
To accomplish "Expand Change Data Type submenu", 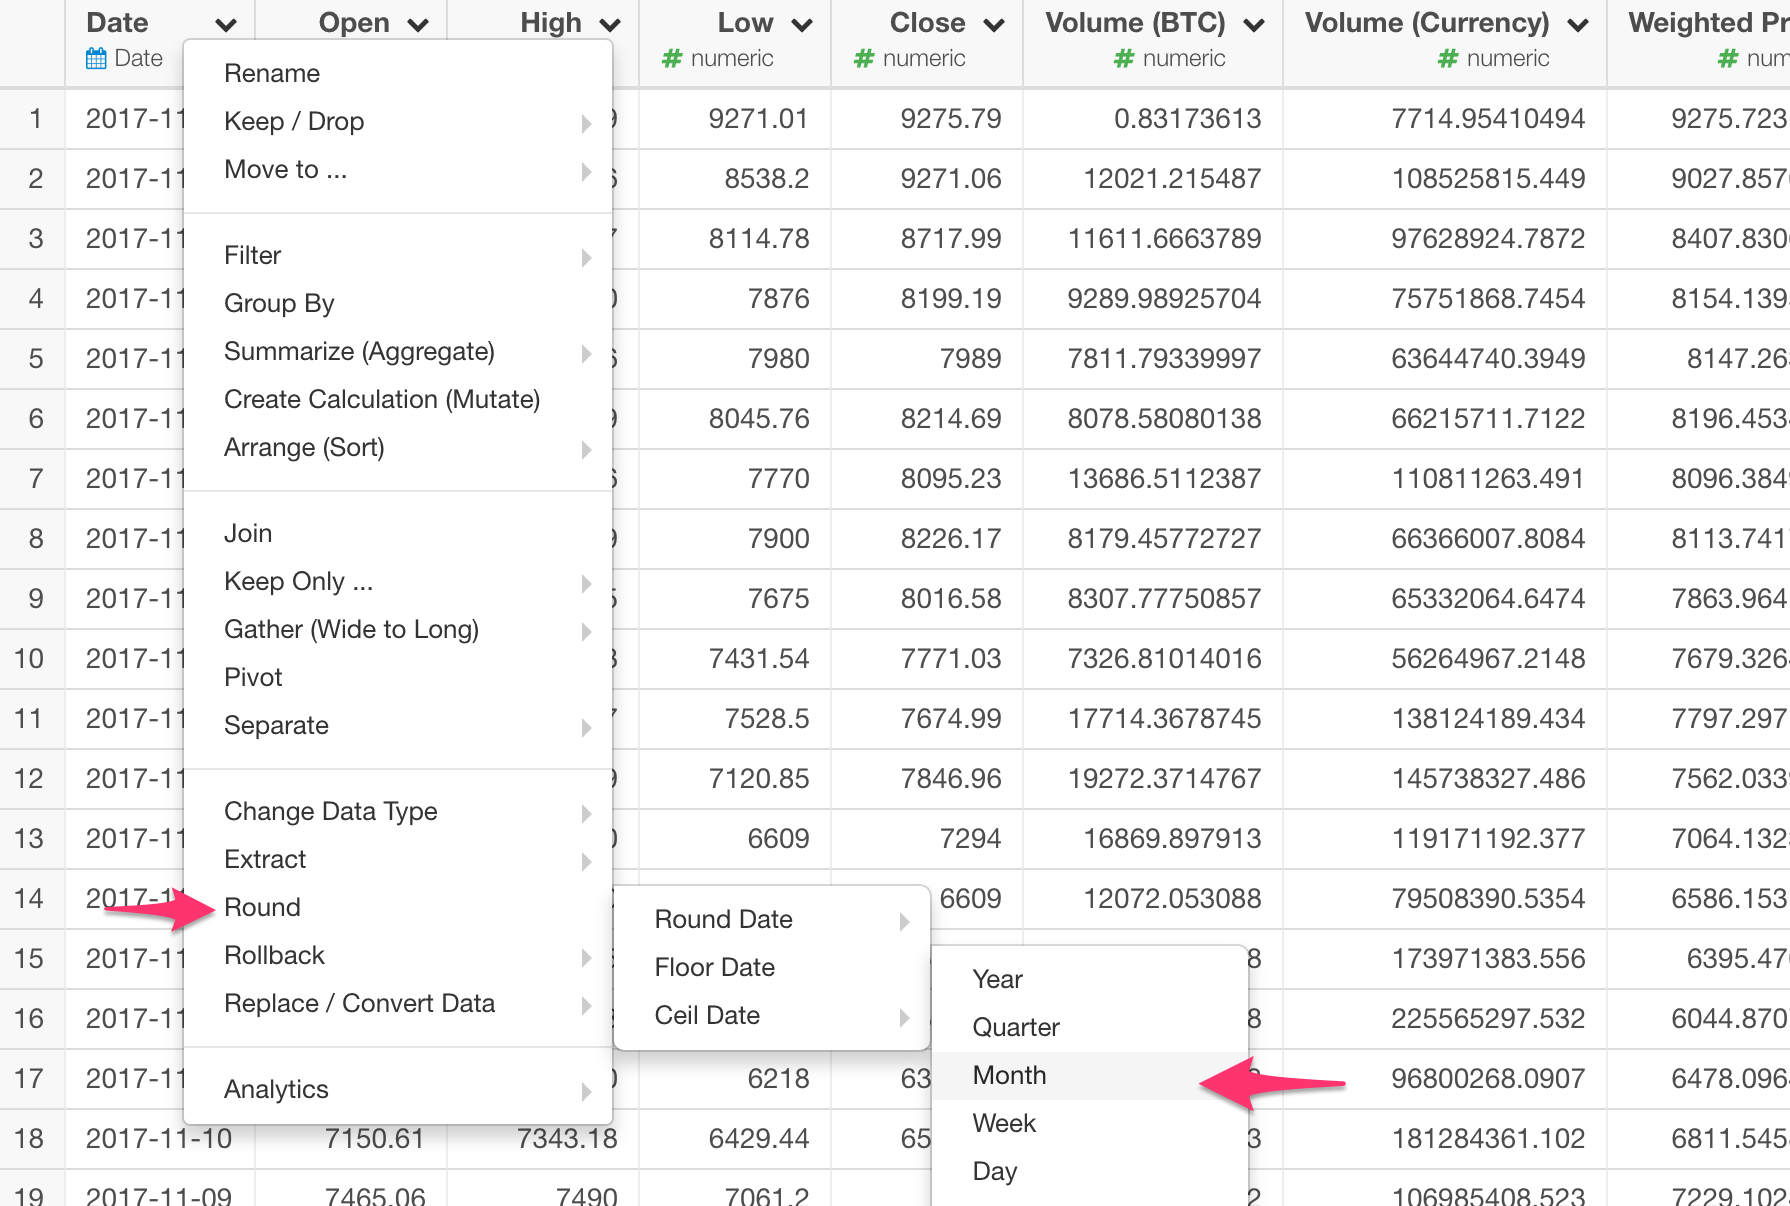I will click(398, 811).
